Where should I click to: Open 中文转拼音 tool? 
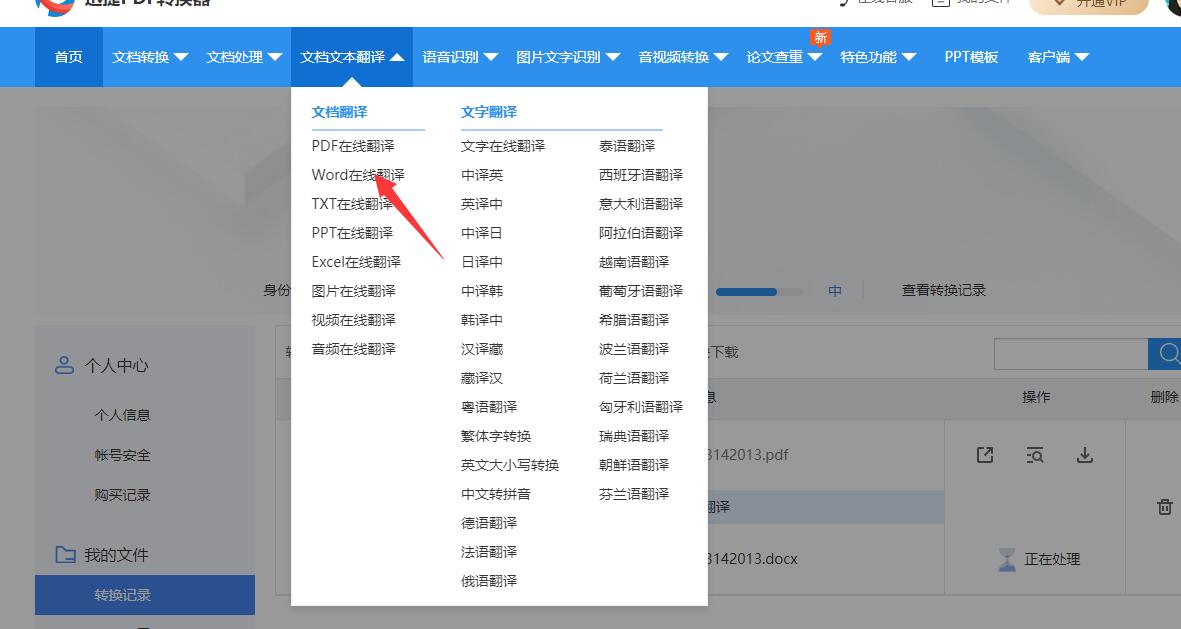(x=496, y=494)
